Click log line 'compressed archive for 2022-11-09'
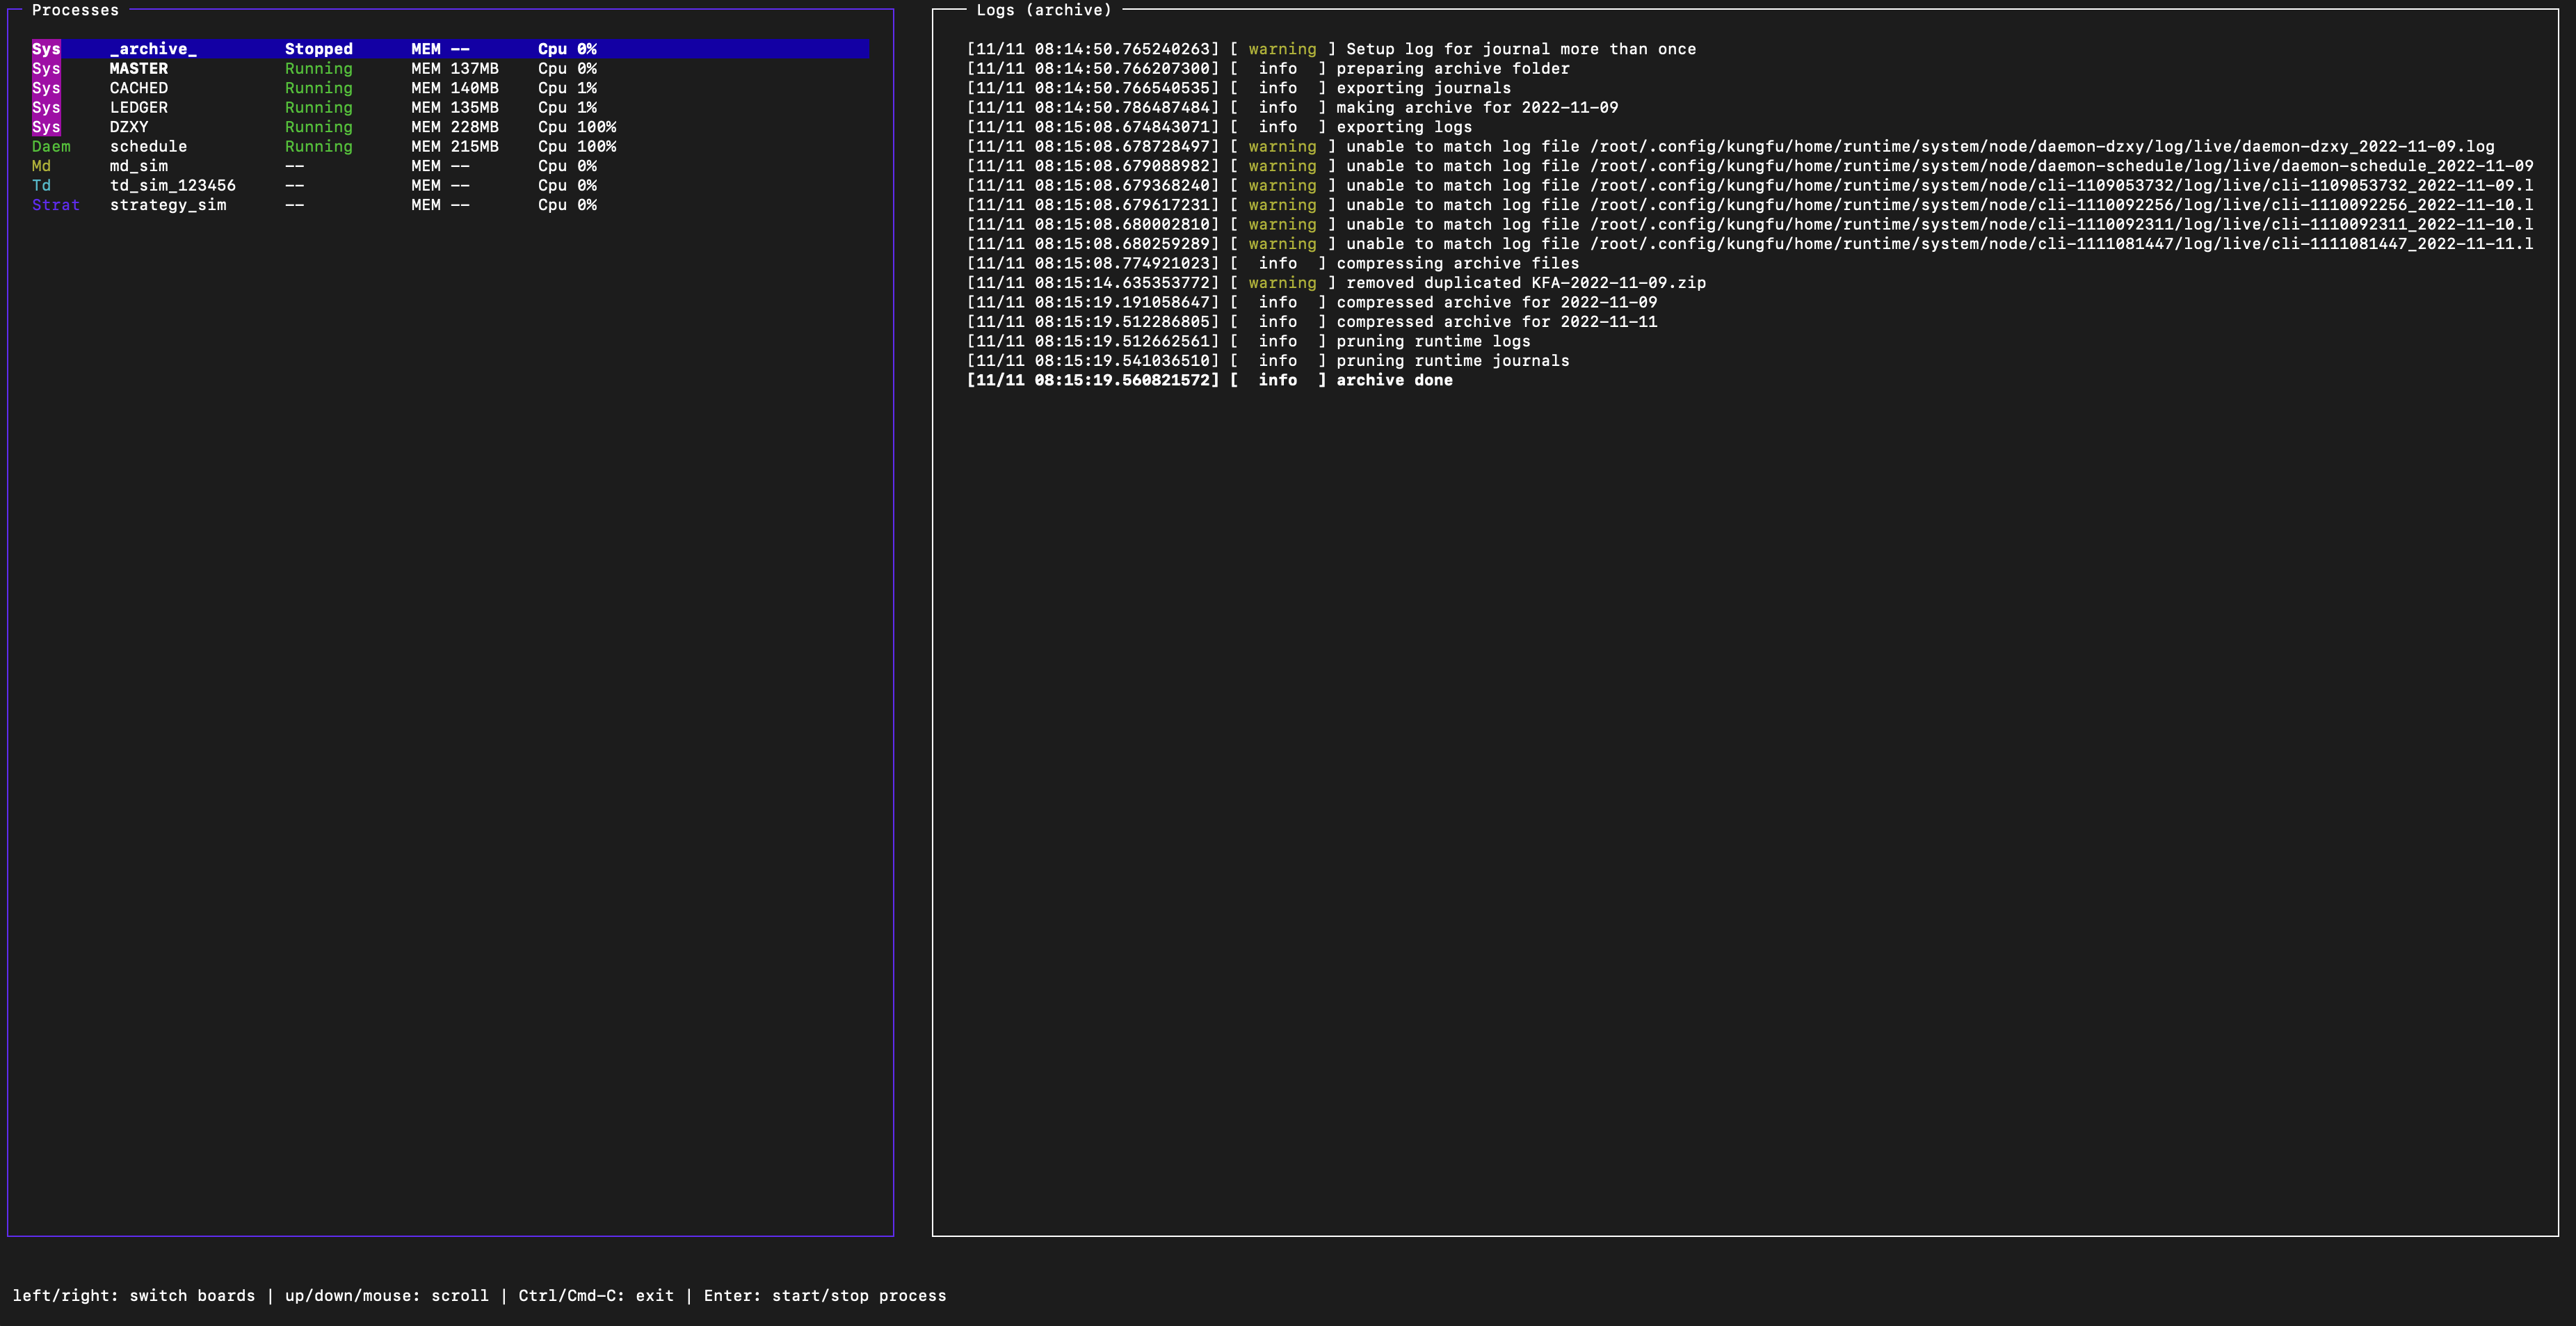 (1312, 303)
